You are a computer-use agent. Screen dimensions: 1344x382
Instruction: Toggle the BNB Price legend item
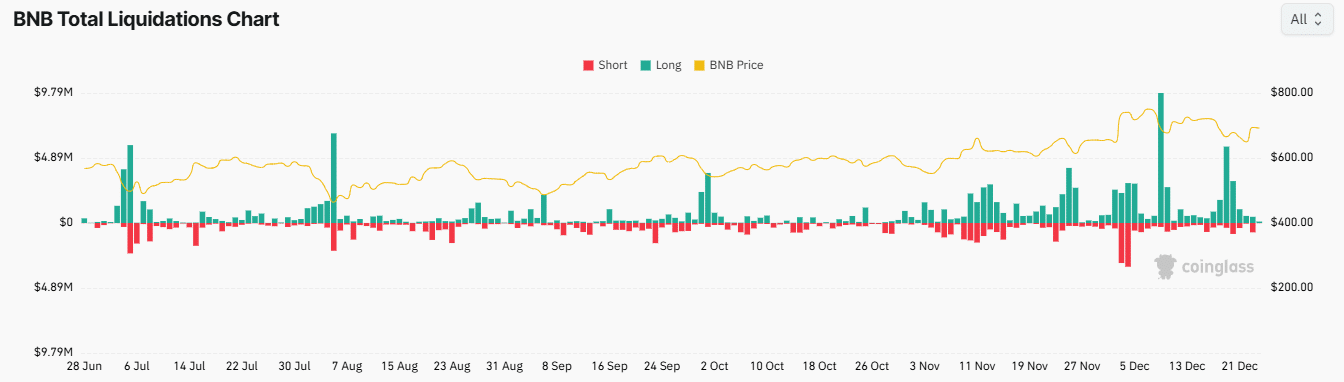728,65
